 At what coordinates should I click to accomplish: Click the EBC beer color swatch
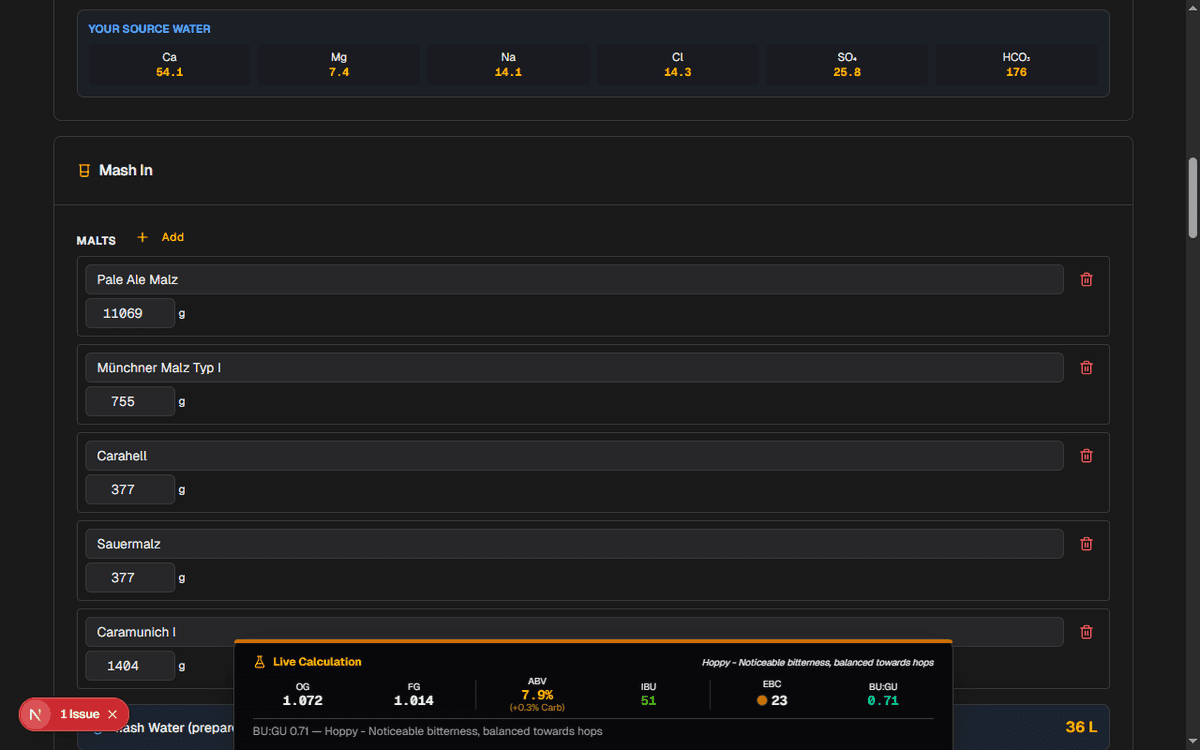[x=762, y=700]
